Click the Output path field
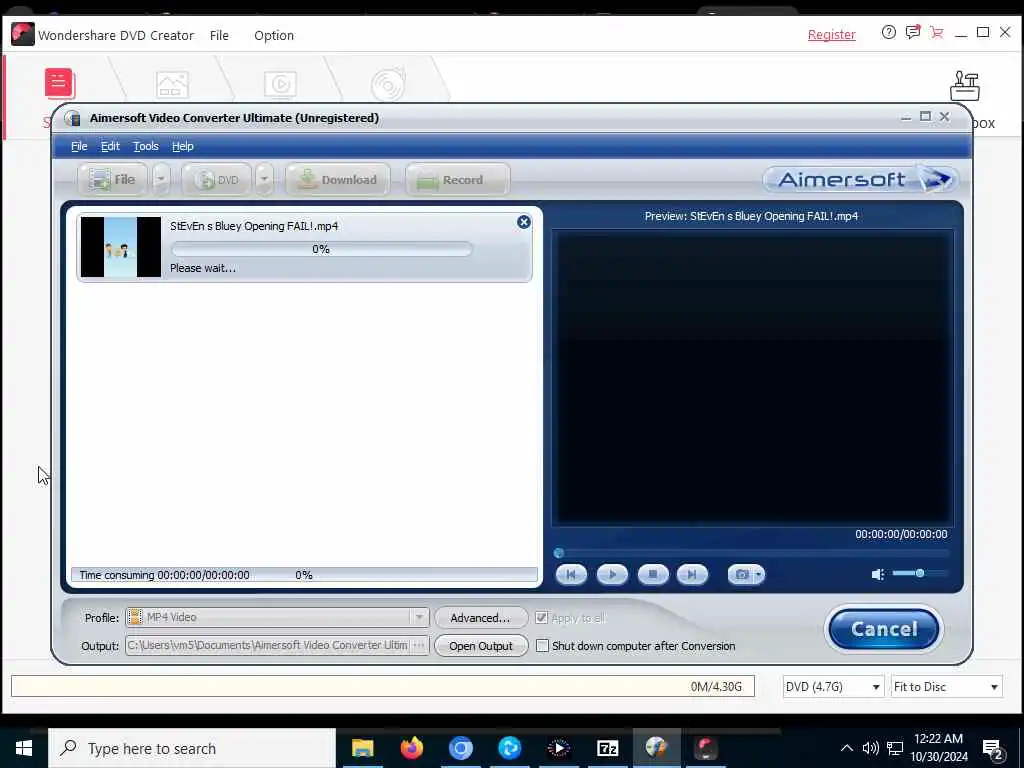1024x768 pixels. tap(268, 645)
